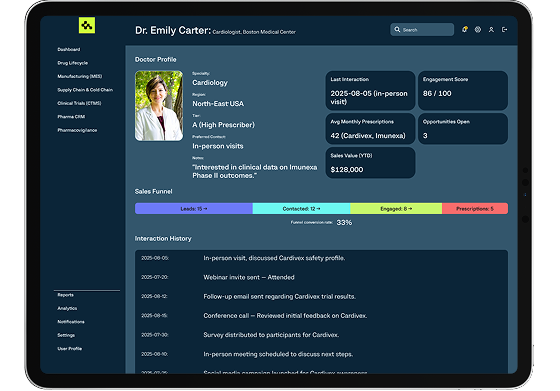
Task: Select Pharma CRM in sidebar
Action: [71, 117]
